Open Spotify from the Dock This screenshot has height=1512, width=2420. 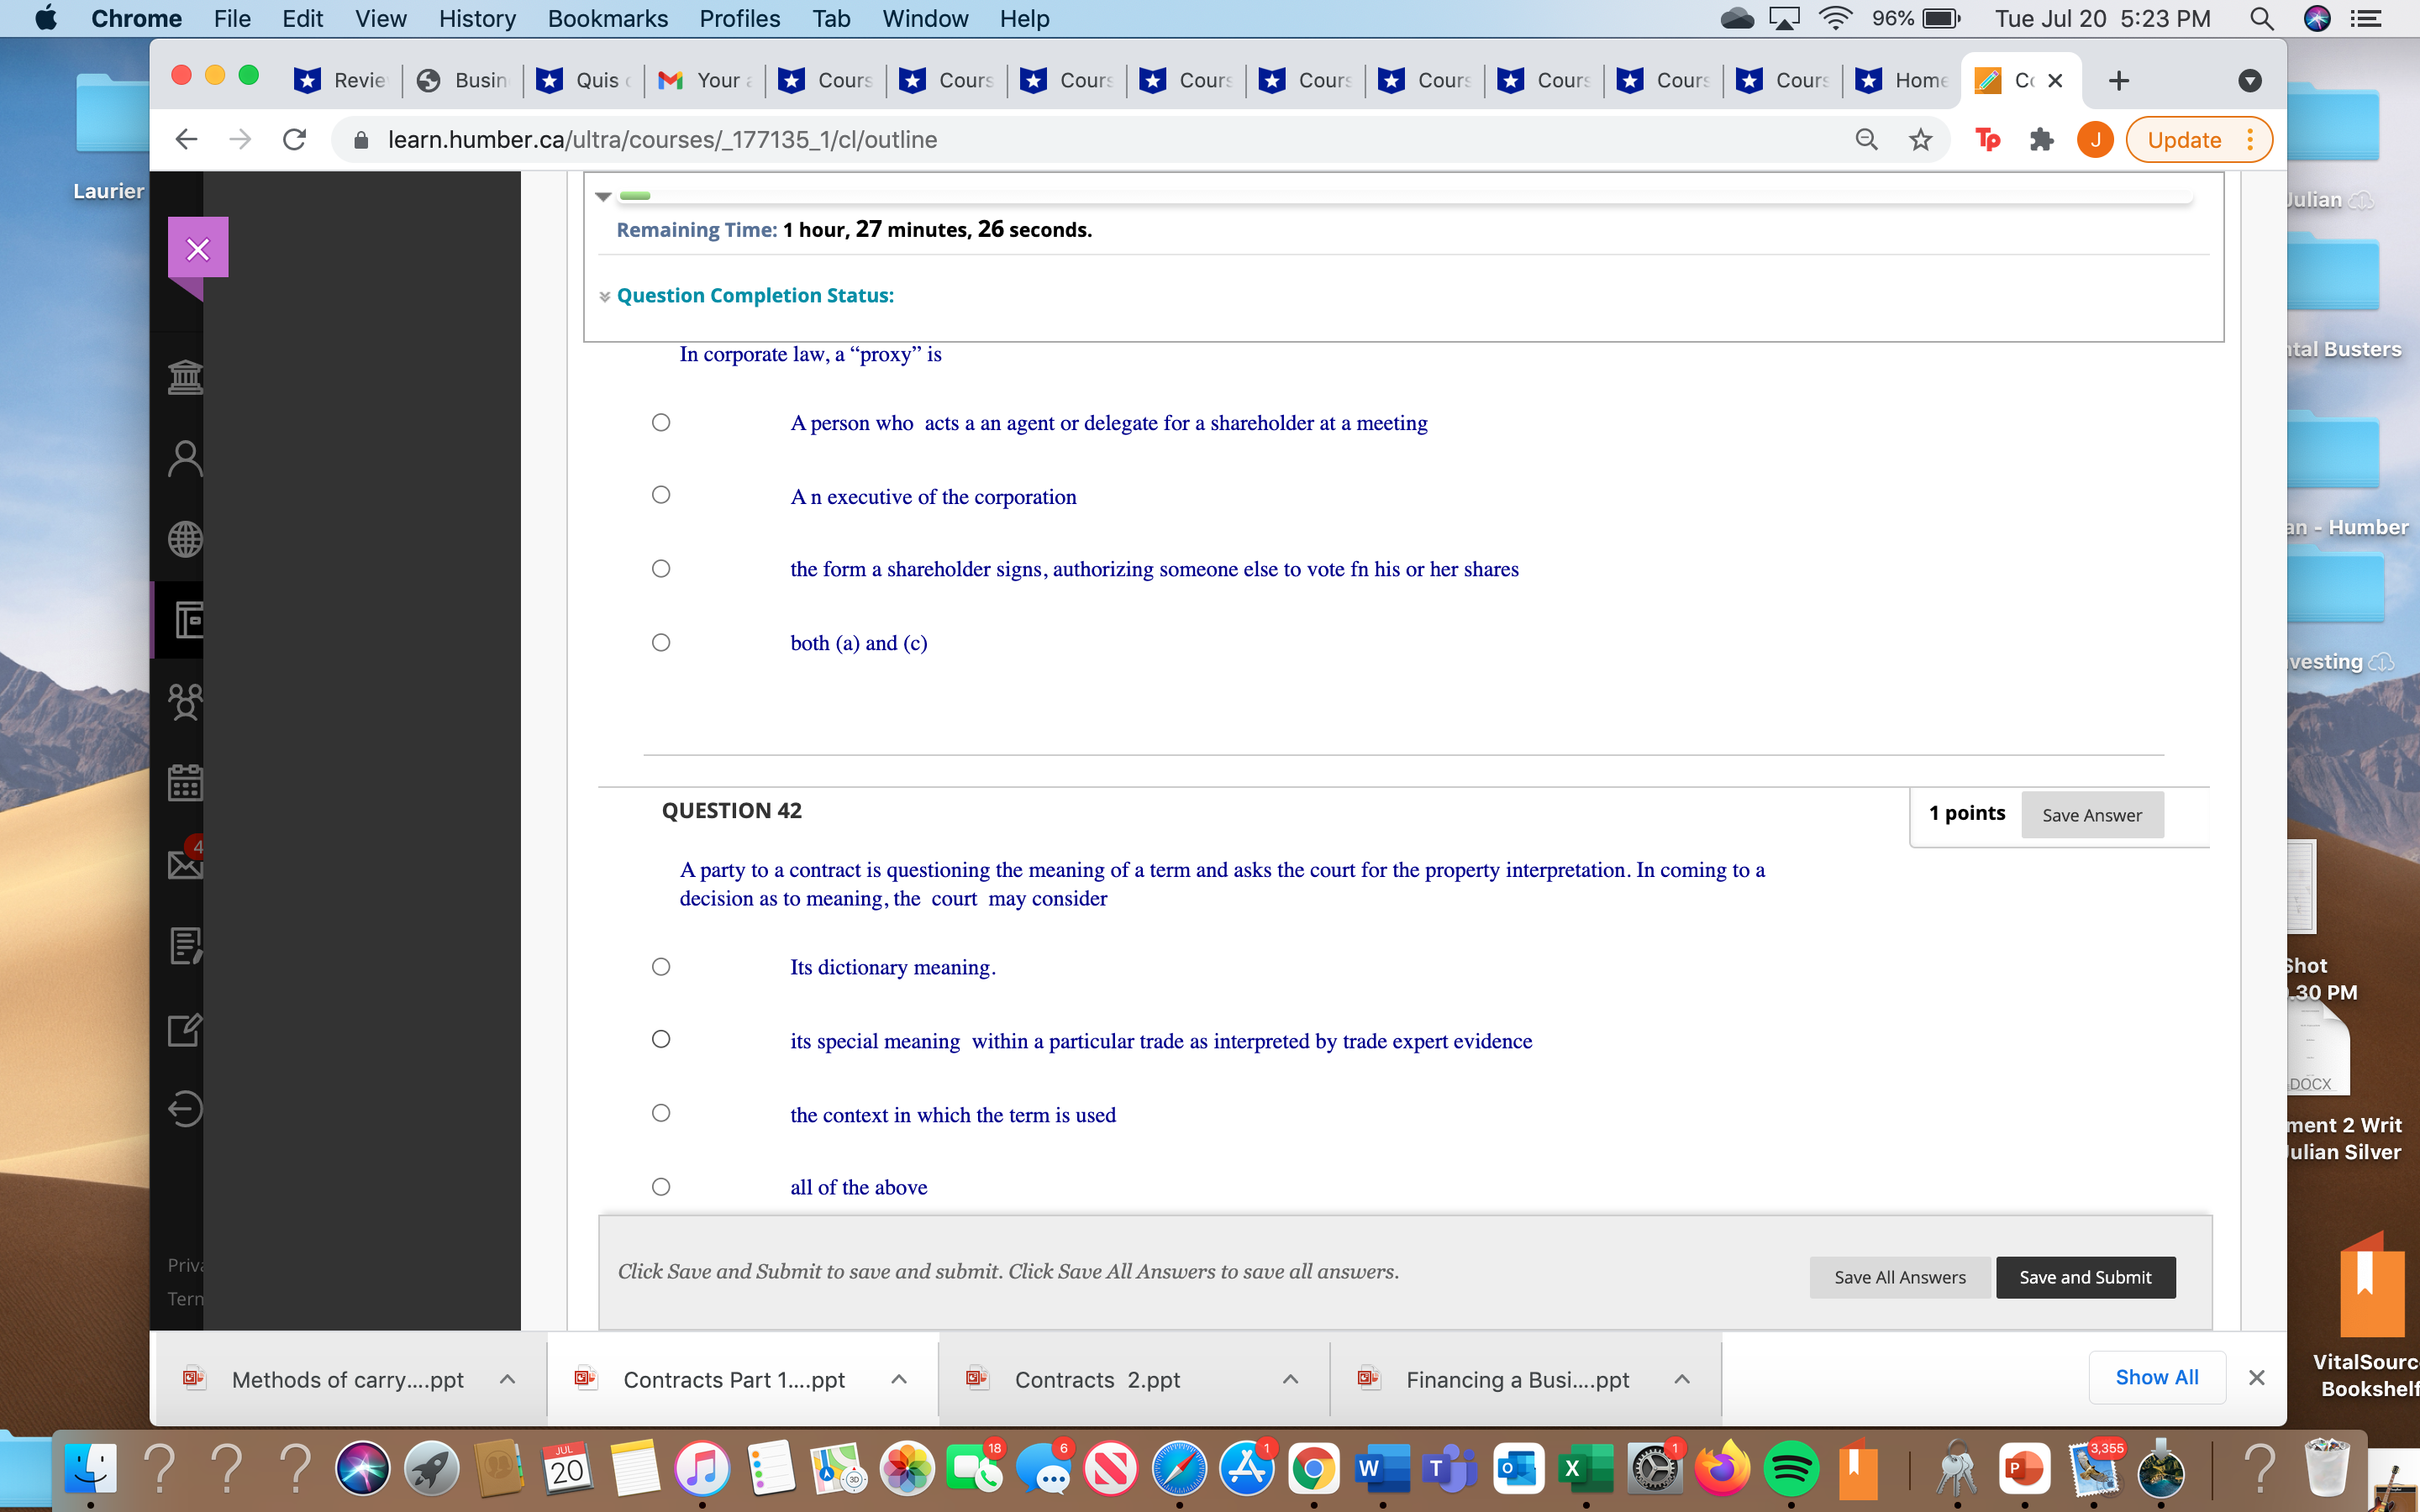point(1791,1468)
